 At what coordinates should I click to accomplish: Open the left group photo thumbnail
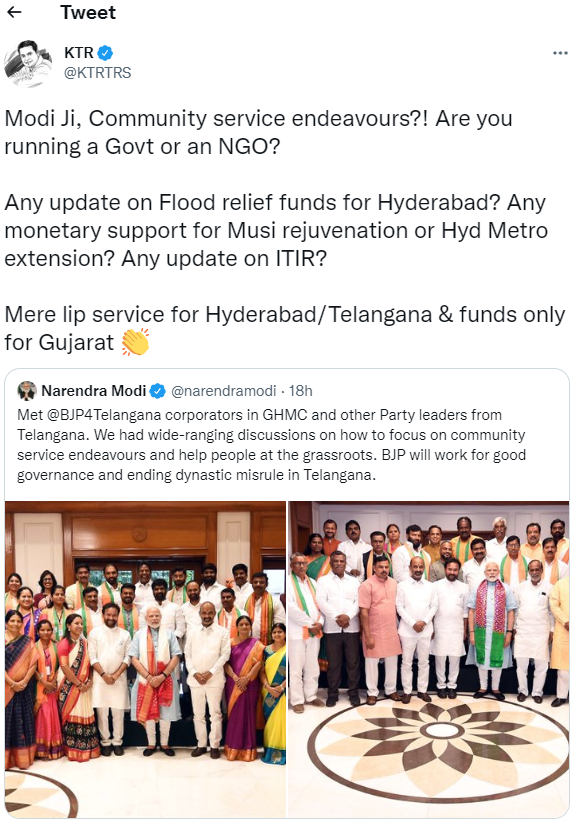click(145, 658)
